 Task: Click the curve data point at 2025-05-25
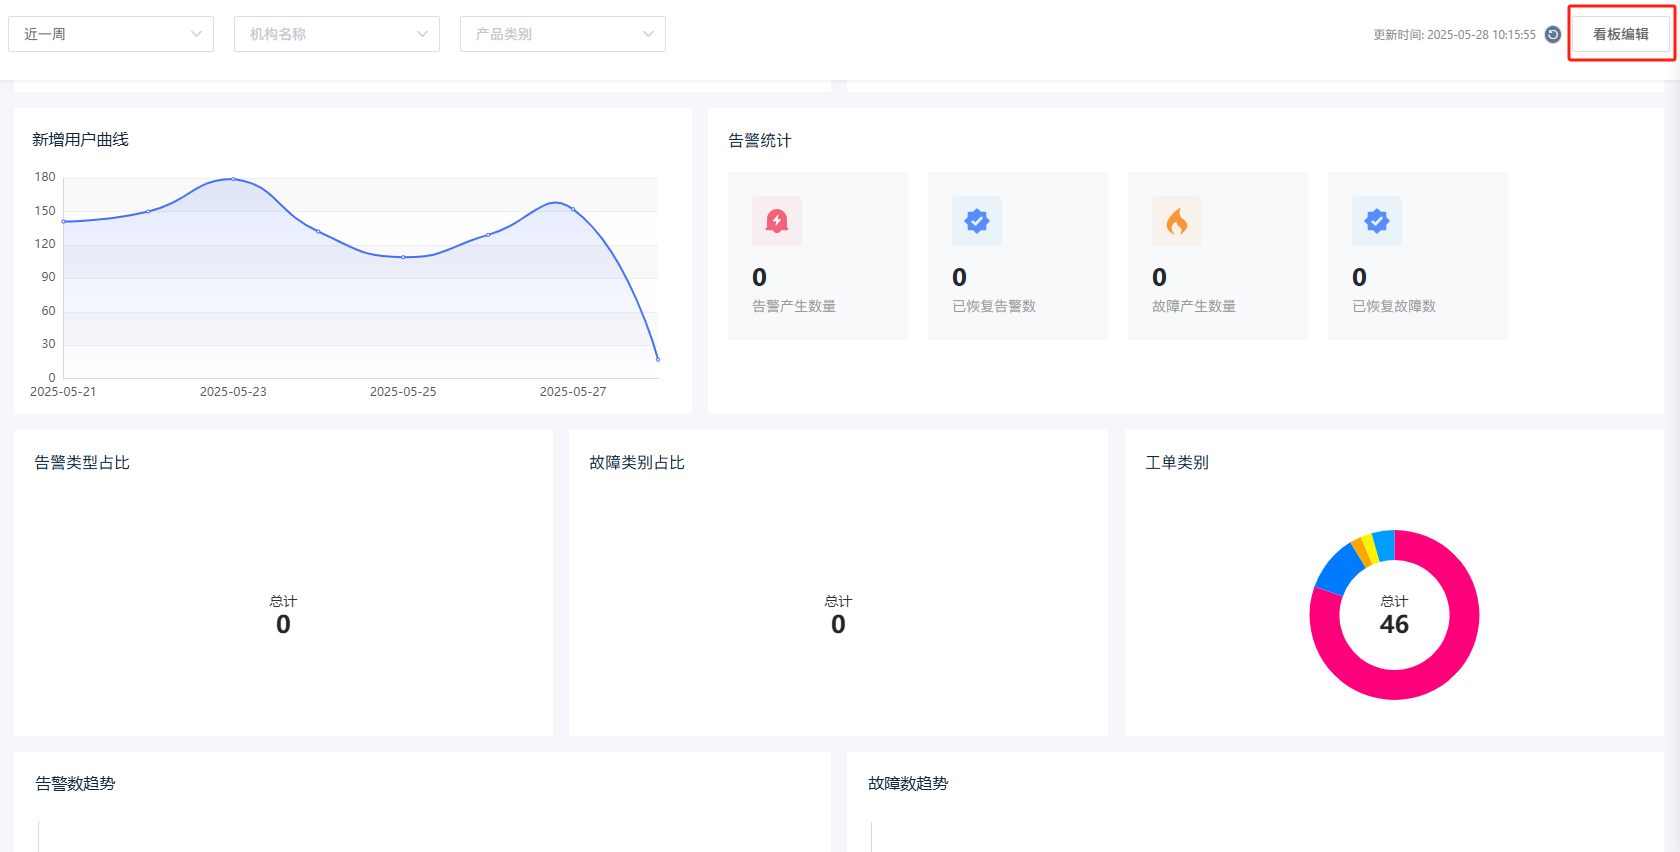(403, 257)
